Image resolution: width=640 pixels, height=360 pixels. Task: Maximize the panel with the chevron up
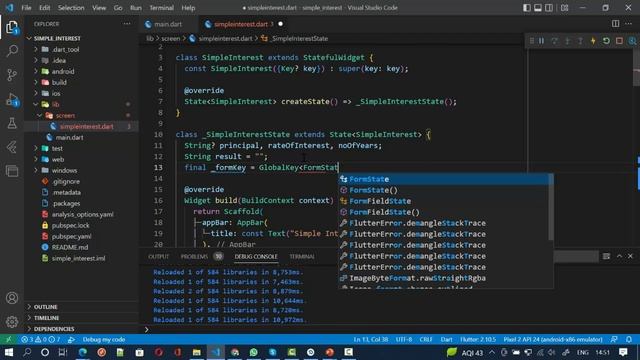tap(619, 256)
